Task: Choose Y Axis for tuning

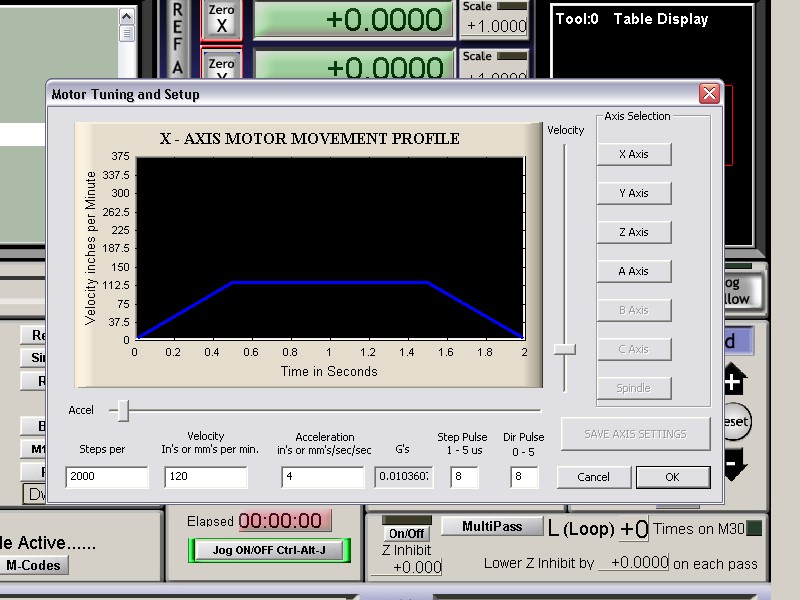Action: click(x=634, y=193)
